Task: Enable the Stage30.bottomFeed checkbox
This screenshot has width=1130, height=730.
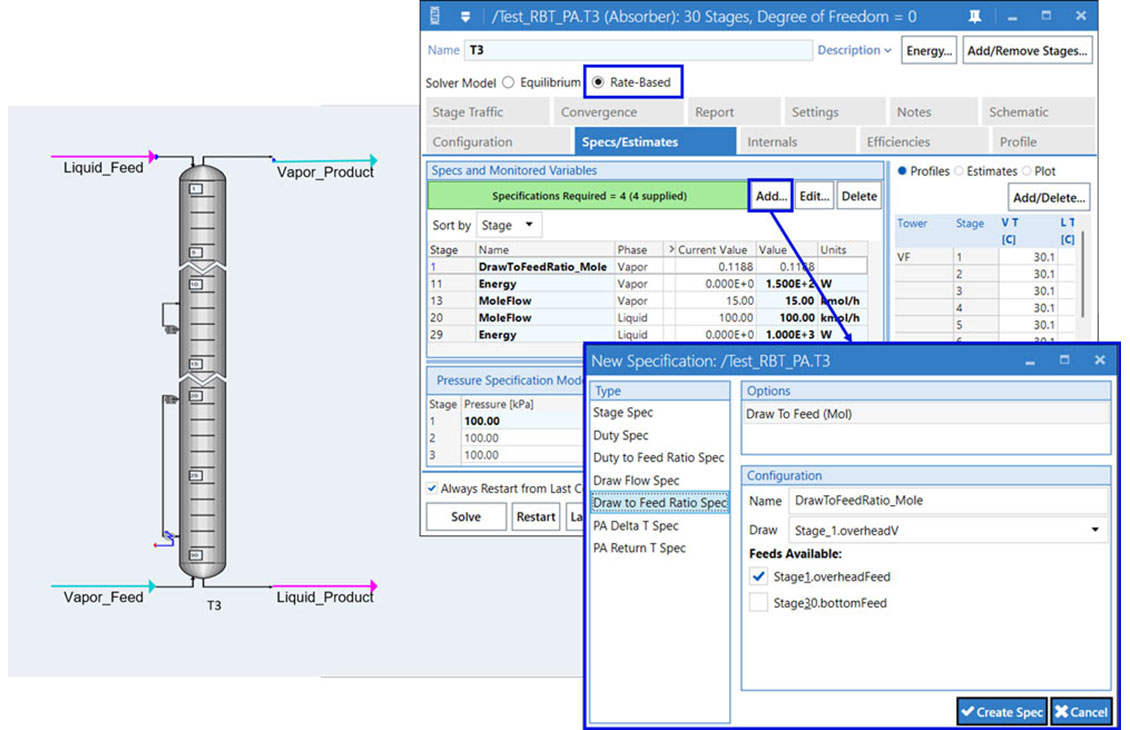Action: coord(759,603)
